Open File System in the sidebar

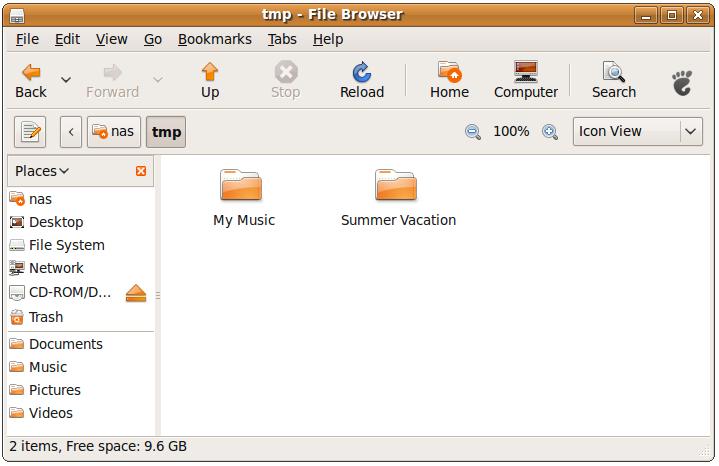point(81,245)
